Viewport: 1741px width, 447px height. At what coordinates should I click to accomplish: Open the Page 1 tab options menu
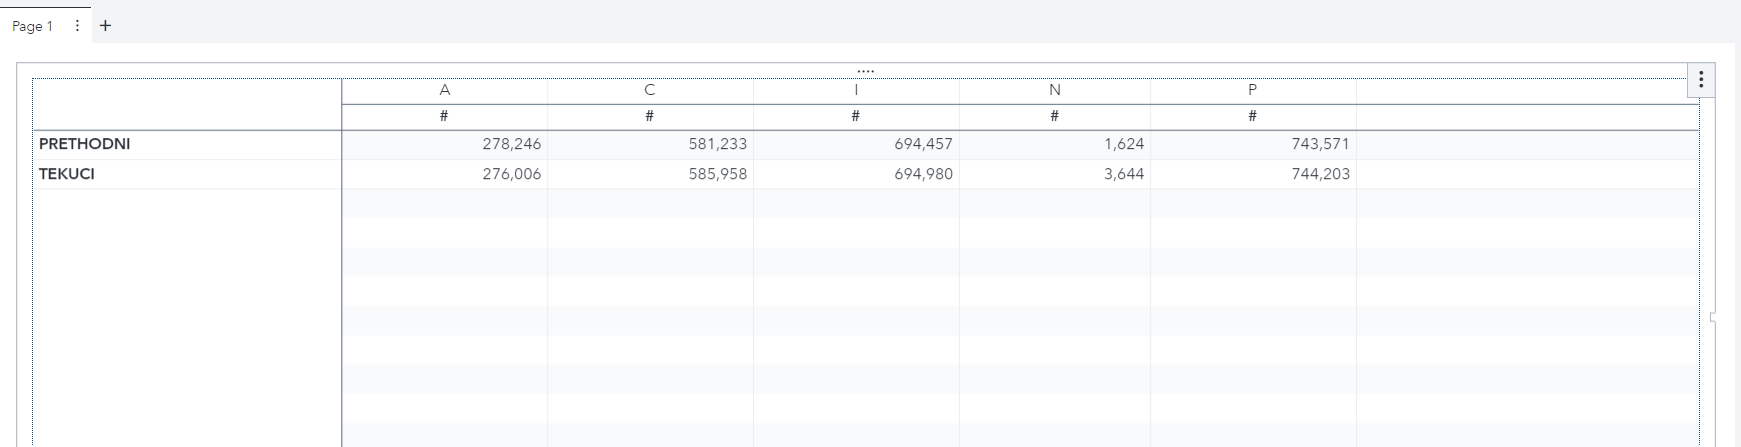point(77,26)
